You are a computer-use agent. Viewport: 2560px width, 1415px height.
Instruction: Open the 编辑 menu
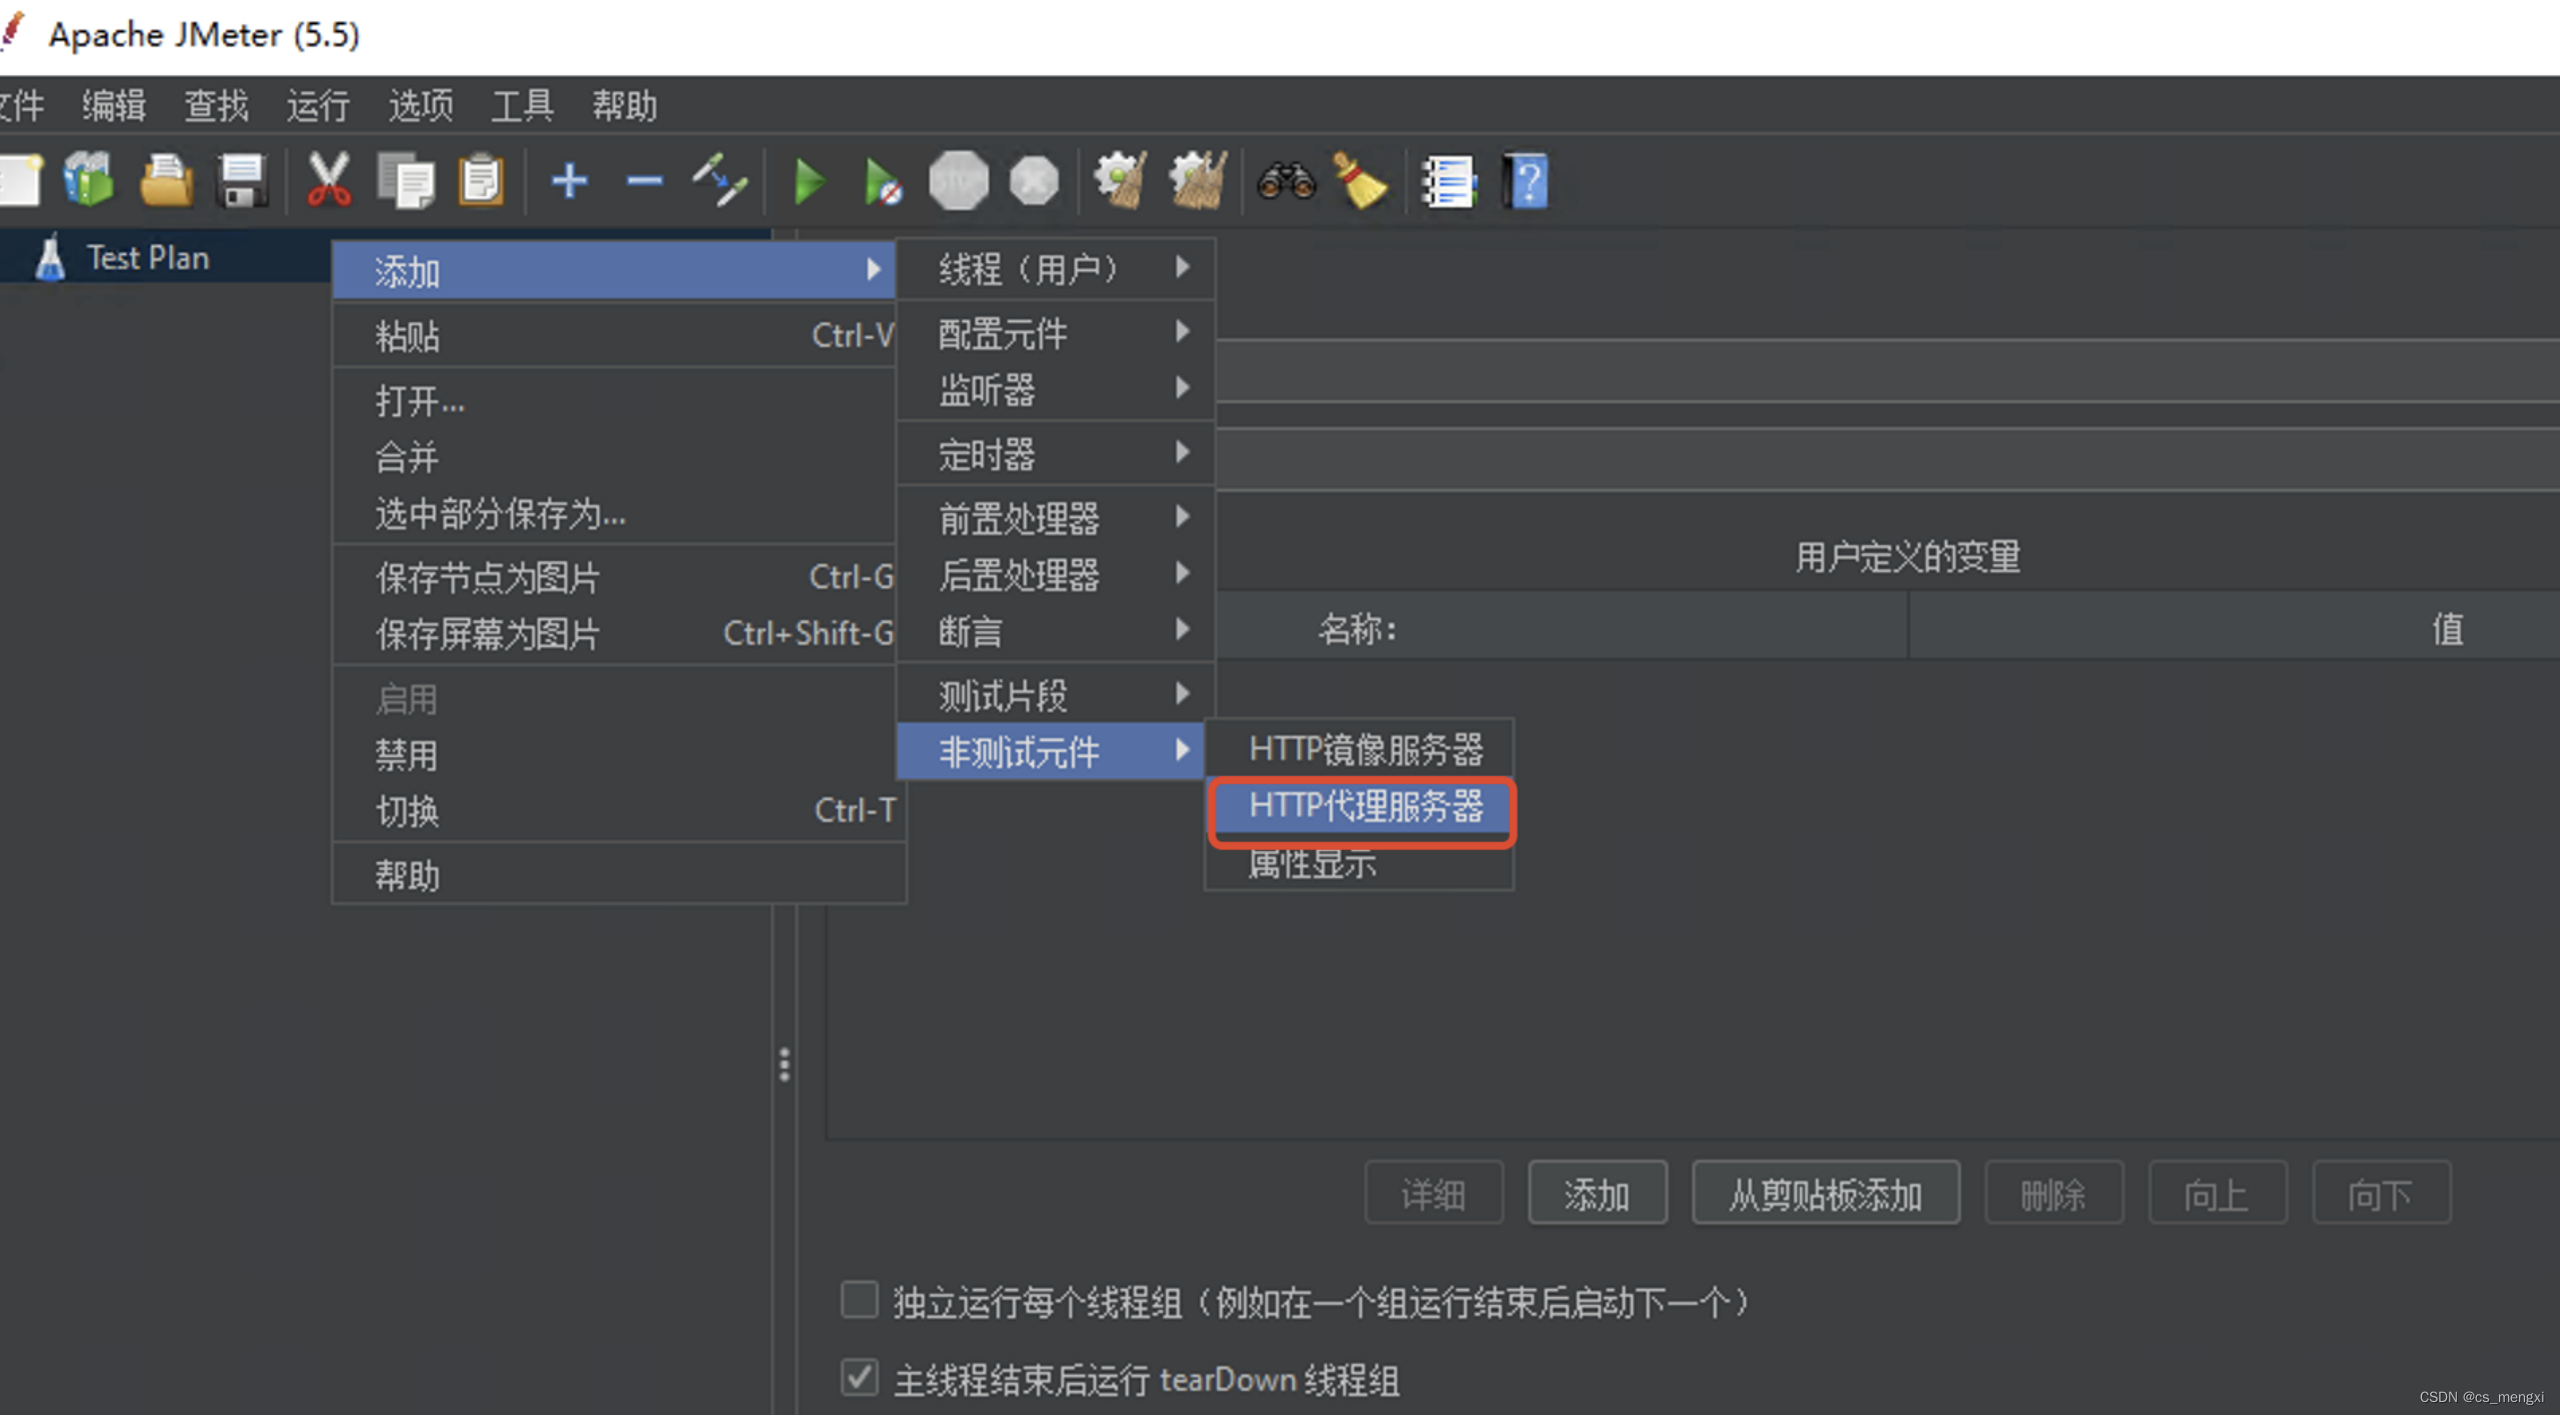click(114, 105)
